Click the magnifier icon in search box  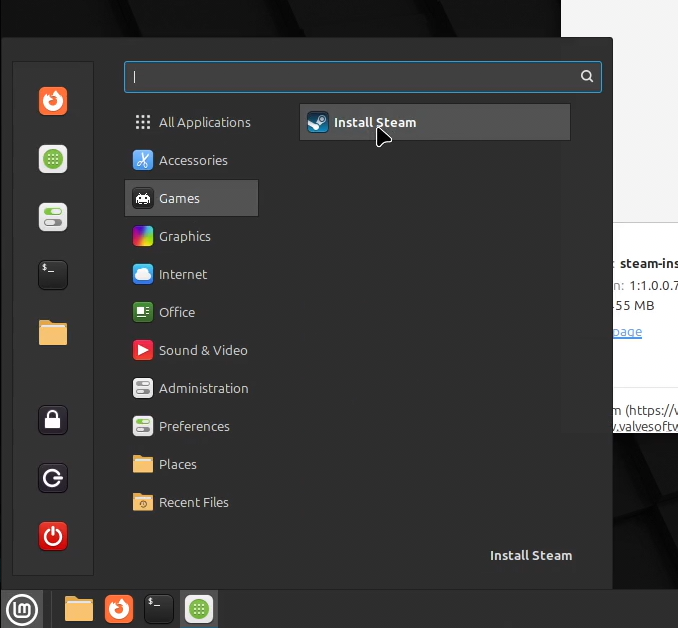pyautogui.click(x=586, y=77)
